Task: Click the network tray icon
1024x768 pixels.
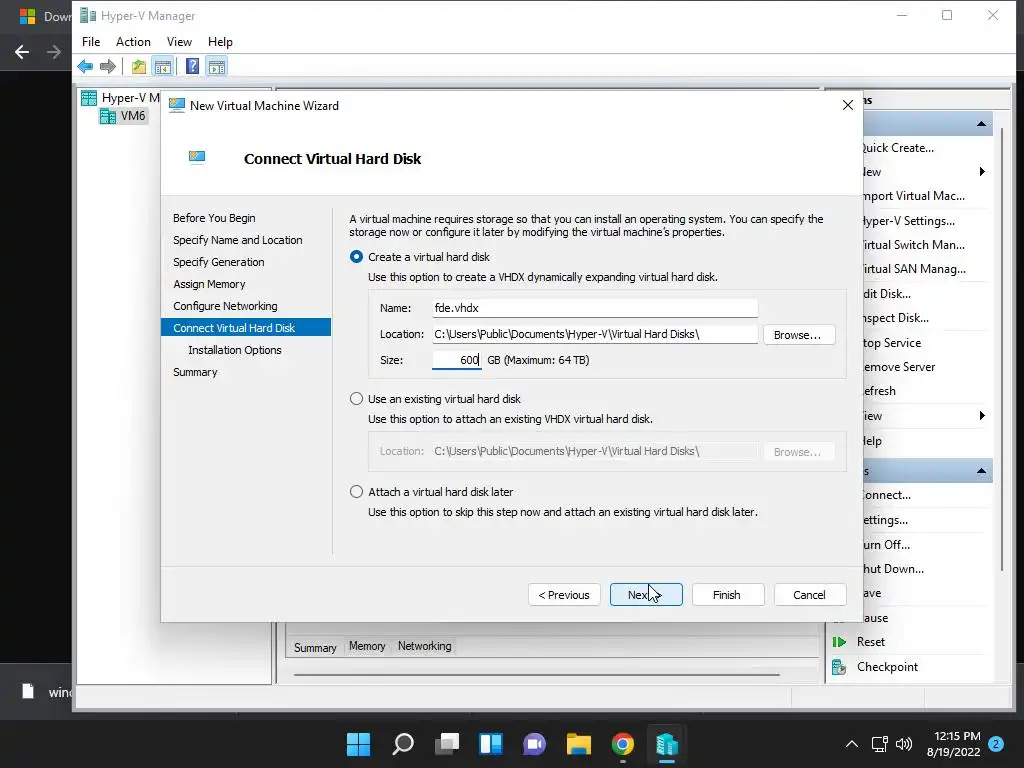Action: coord(879,744)
